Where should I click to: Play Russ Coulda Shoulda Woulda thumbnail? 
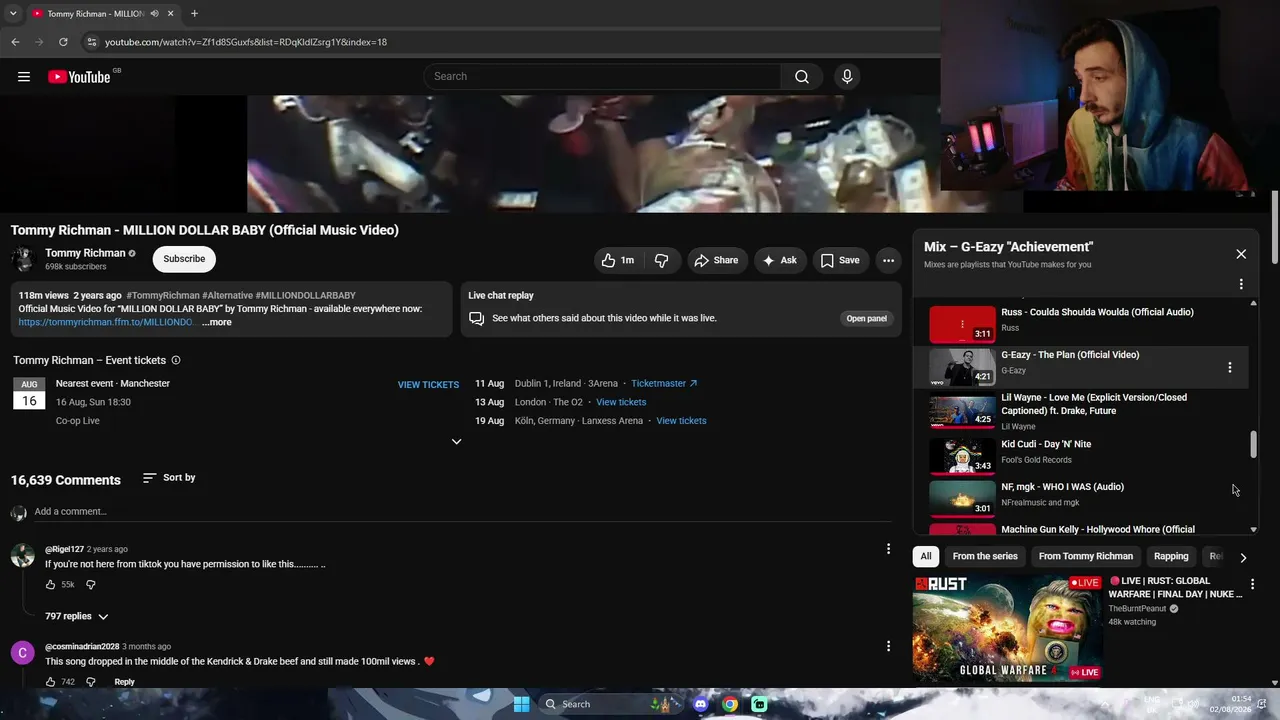point(962,324)
